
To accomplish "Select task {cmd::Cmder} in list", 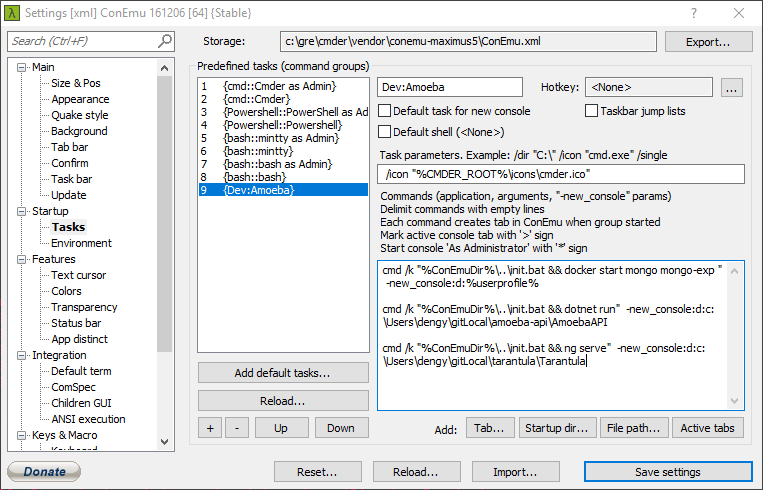I will click(x=283, y=99).
